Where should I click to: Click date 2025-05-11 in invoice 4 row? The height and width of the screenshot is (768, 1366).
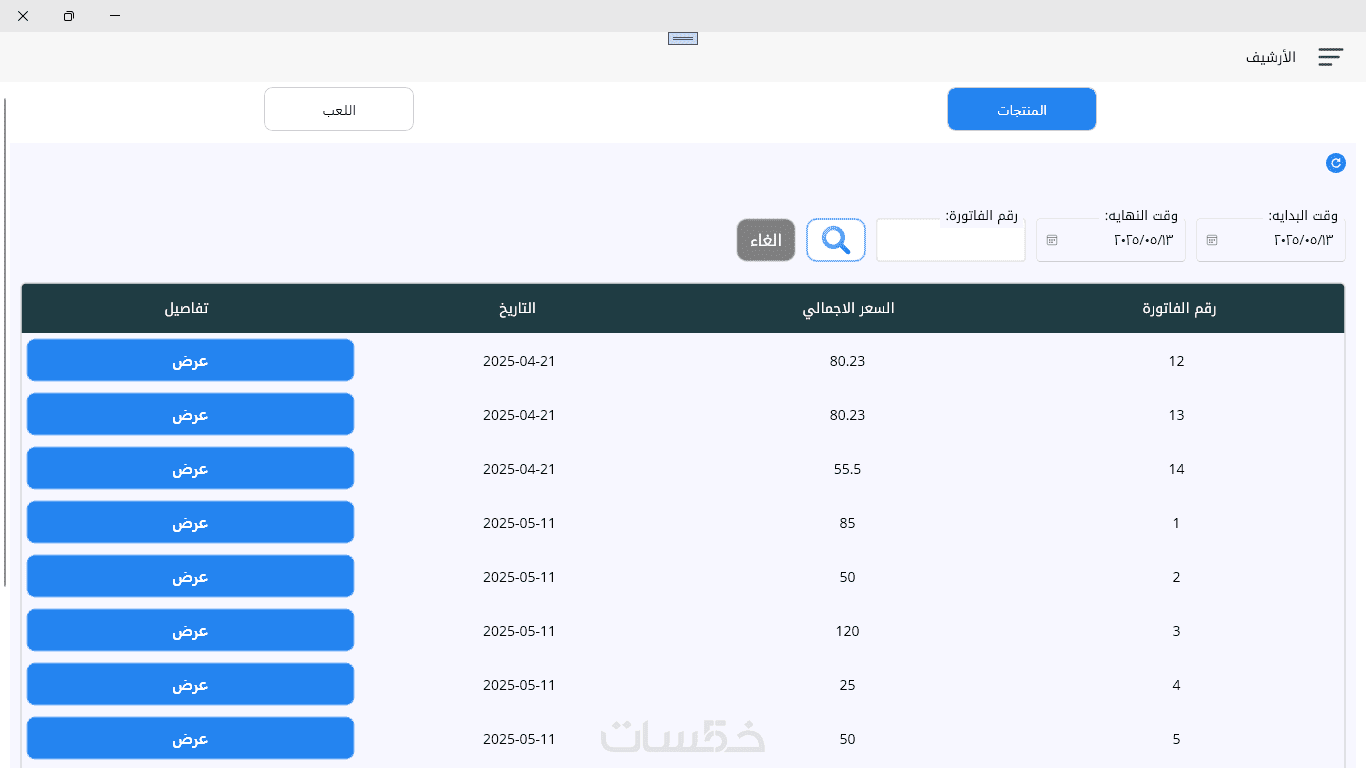(518, 685)
